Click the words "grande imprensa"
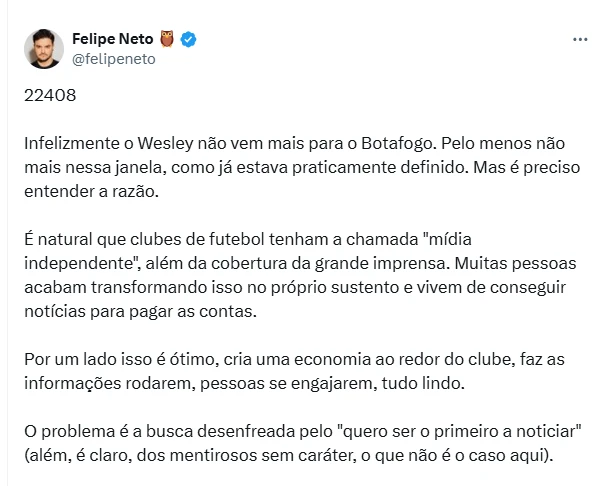 click(382, 264)
